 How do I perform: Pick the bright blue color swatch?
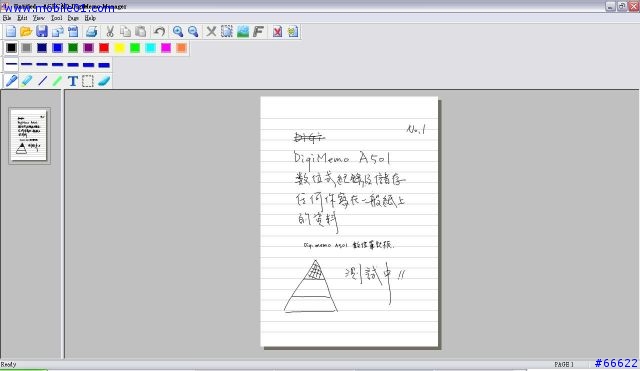(58, 48)
